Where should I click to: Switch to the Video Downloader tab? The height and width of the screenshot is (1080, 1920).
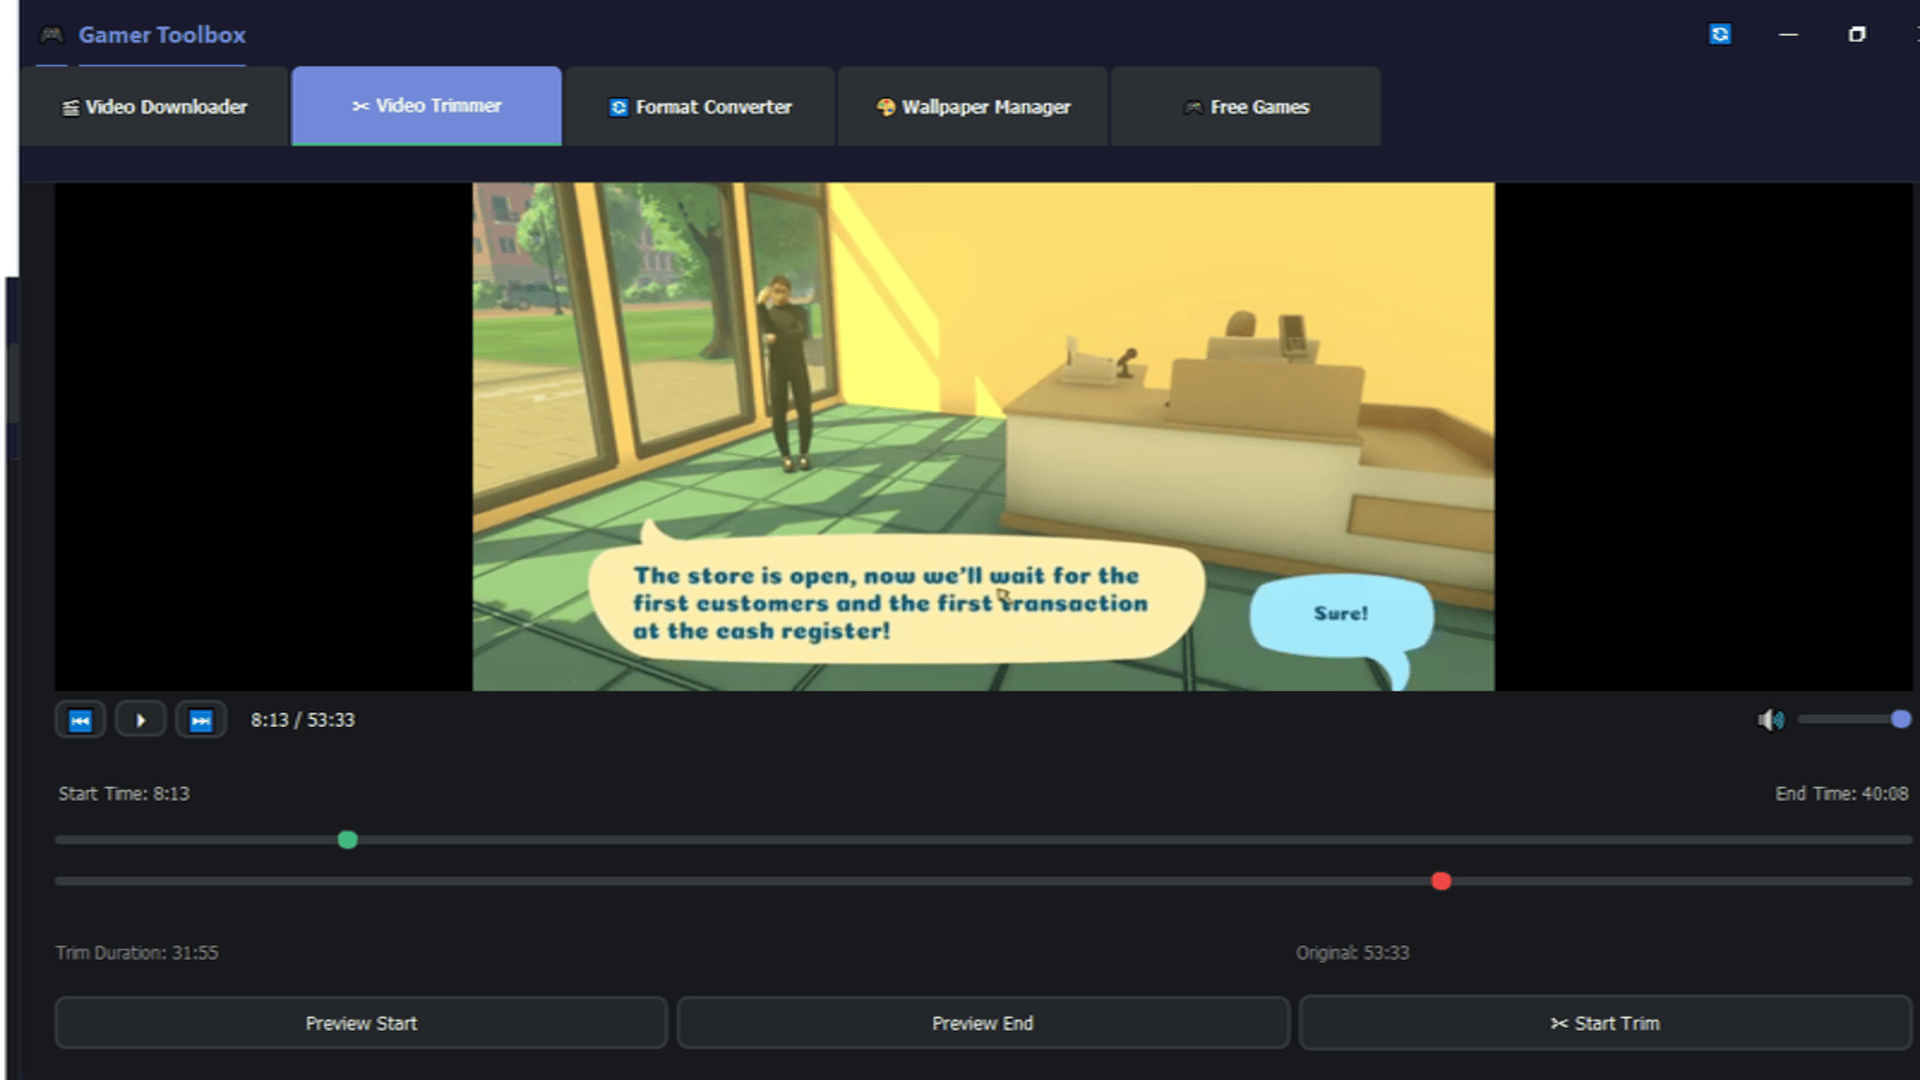[x=157, y=106]
